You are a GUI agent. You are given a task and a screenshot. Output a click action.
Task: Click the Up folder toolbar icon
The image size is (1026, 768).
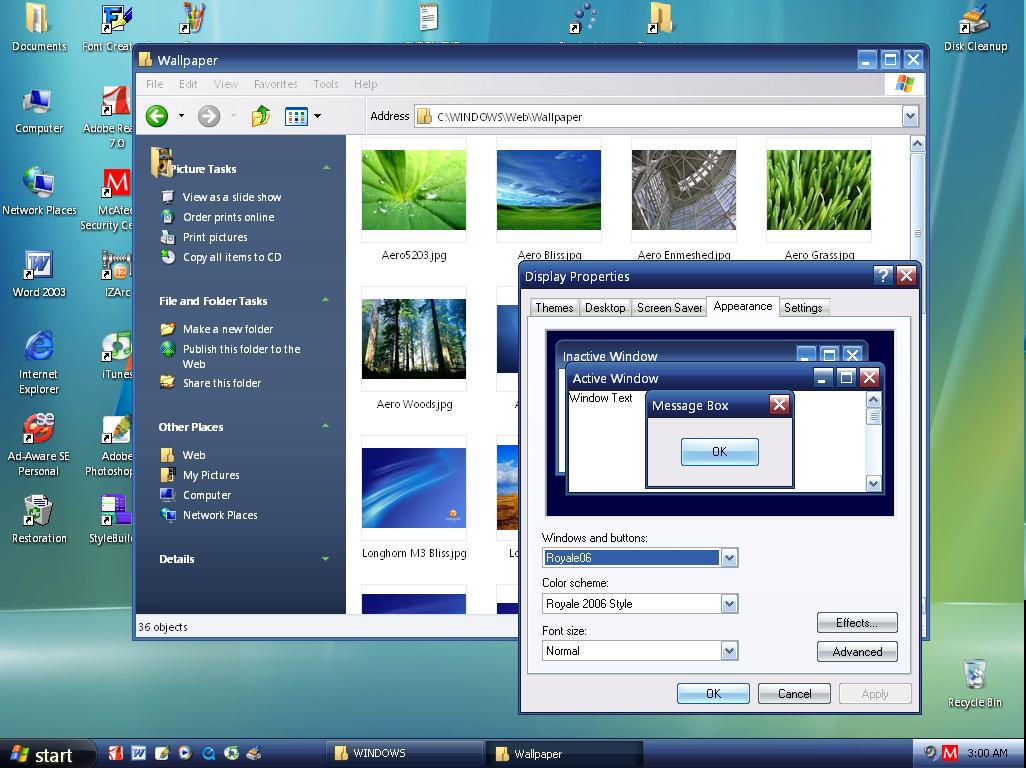point(261,116)
